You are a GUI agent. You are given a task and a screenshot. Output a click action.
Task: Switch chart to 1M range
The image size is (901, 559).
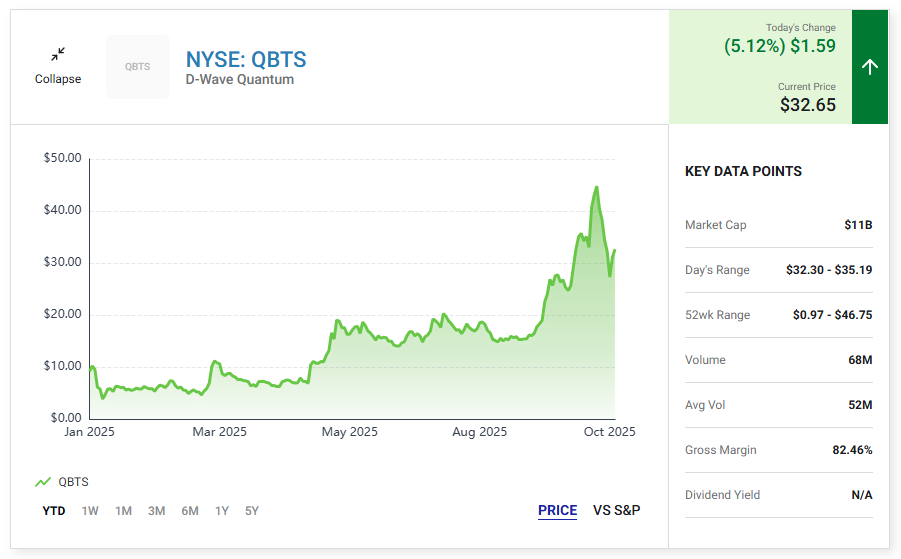pos(124,511)
